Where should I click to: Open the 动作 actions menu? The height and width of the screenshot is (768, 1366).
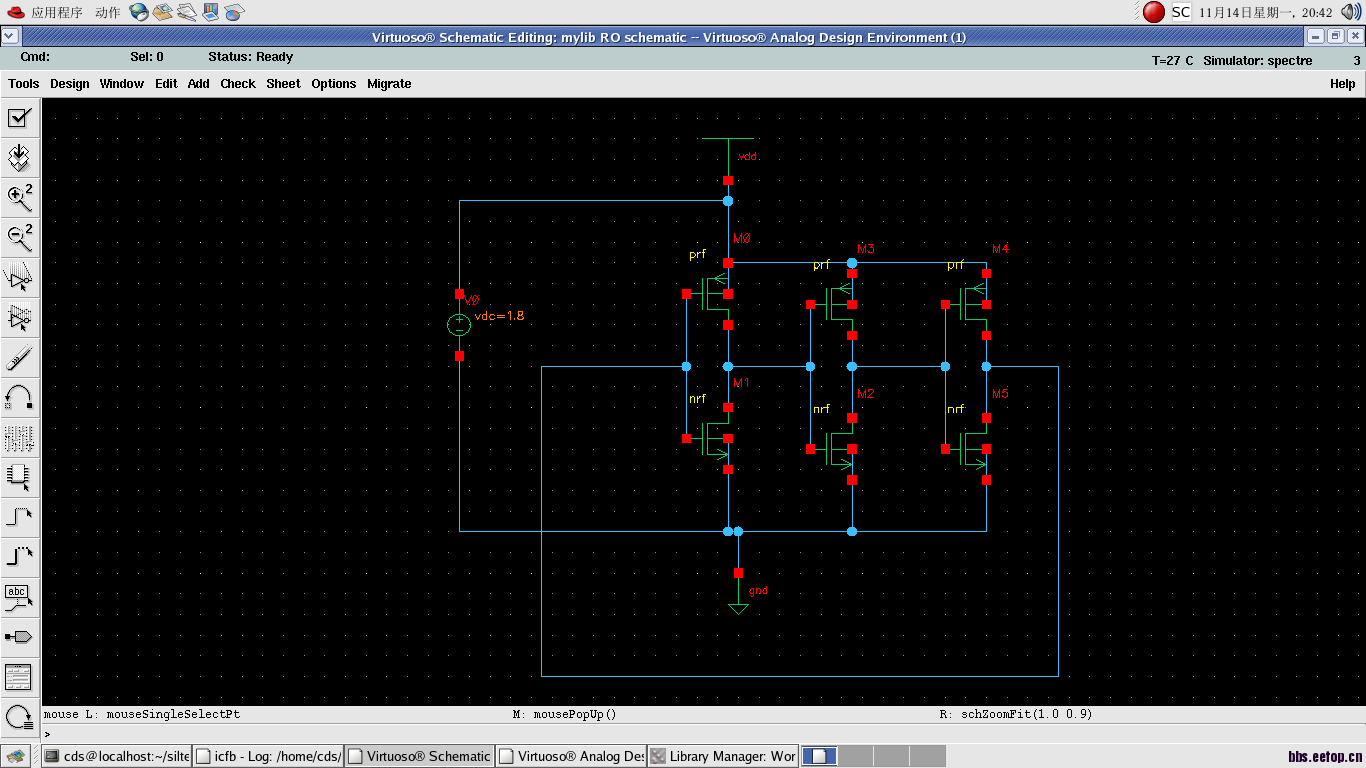[x=108, y=12]
